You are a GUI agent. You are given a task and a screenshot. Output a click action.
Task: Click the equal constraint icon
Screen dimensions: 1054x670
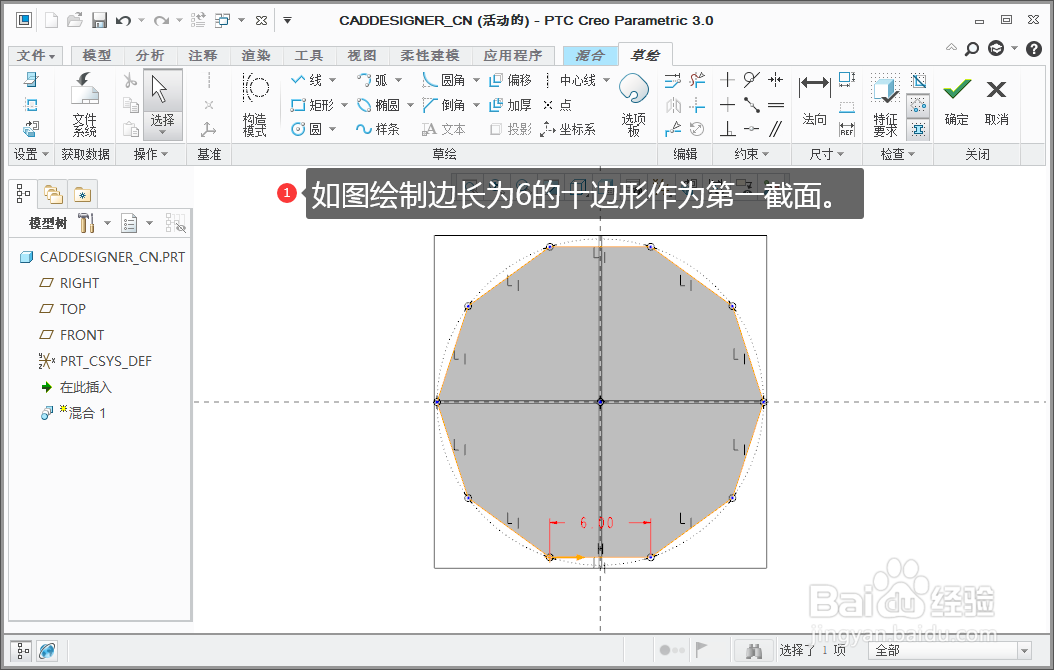776,105
